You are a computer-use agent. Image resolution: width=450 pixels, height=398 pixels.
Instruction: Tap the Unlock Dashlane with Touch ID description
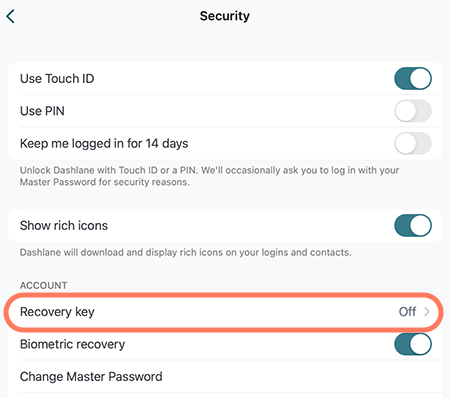[209, 176]
